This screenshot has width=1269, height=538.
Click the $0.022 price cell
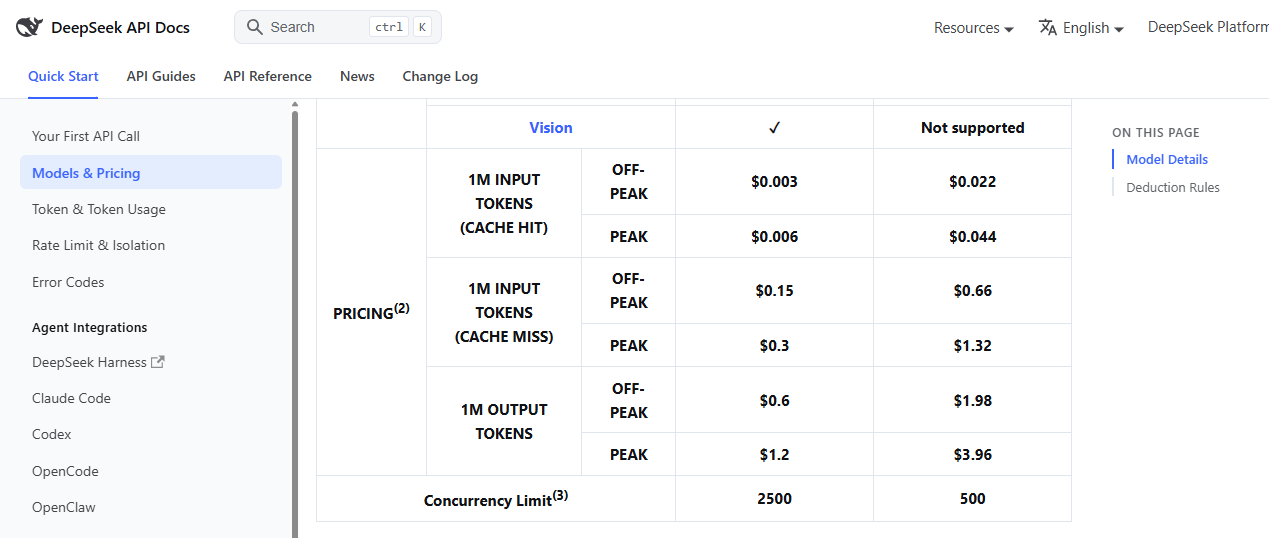click(x=973, y=182)
